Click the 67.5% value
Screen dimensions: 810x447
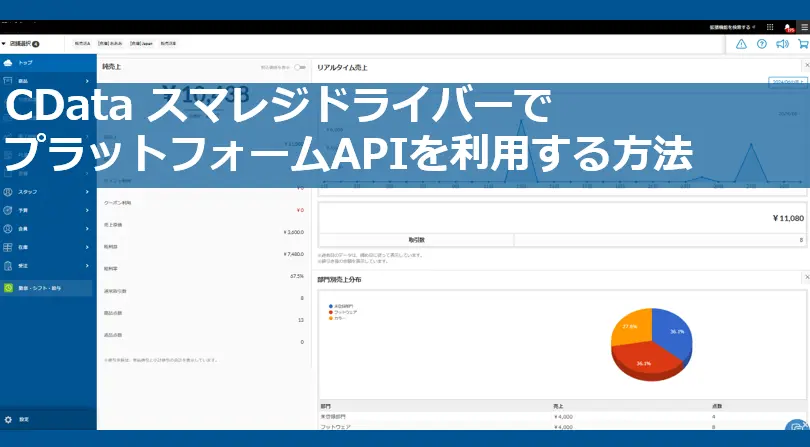point(297,276)
